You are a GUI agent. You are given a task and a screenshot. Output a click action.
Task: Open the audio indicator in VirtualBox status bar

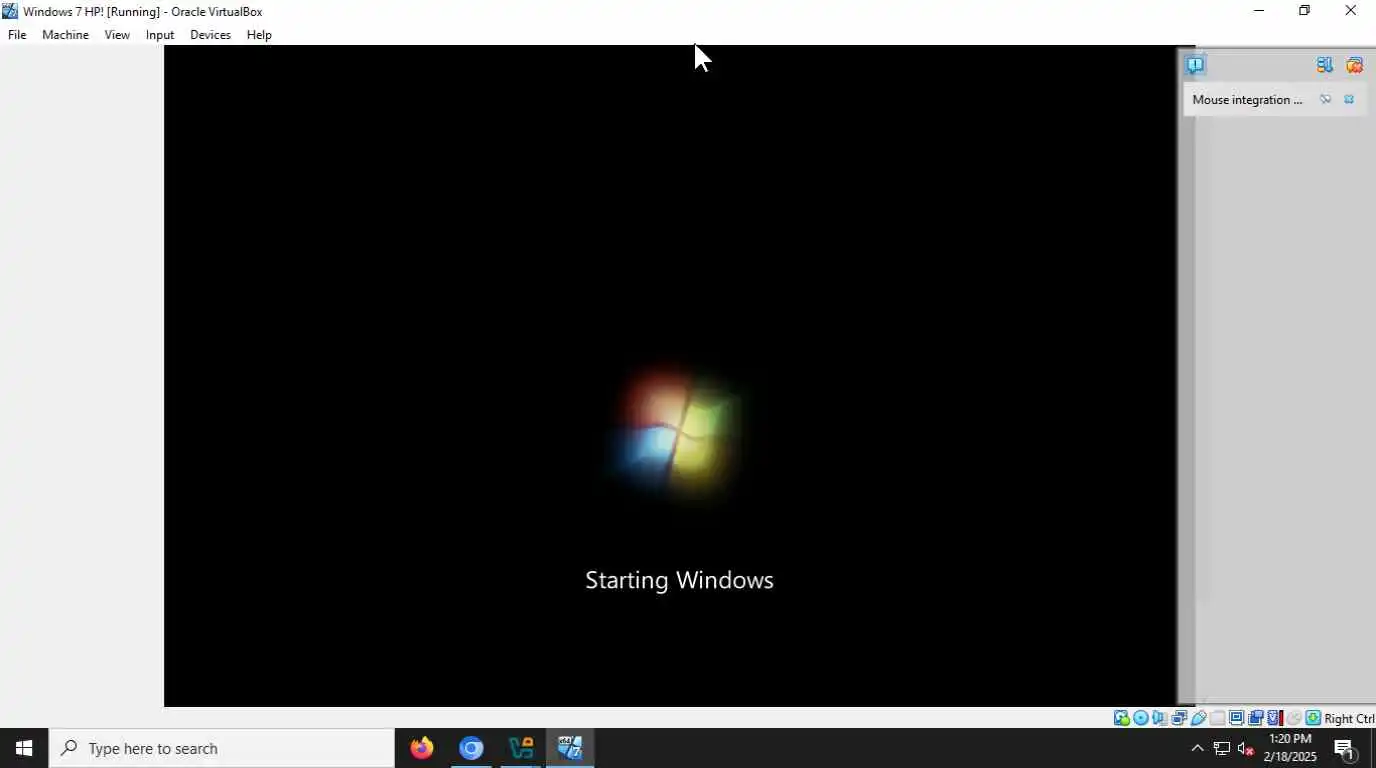[x=1160, y=718]
